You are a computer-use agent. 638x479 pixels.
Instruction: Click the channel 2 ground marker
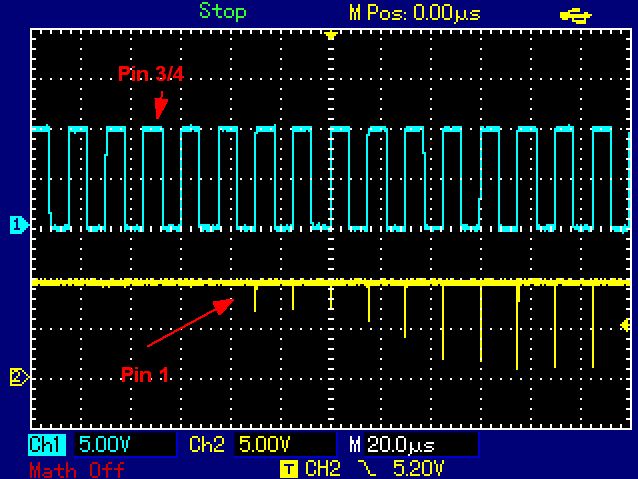[16, 377]
